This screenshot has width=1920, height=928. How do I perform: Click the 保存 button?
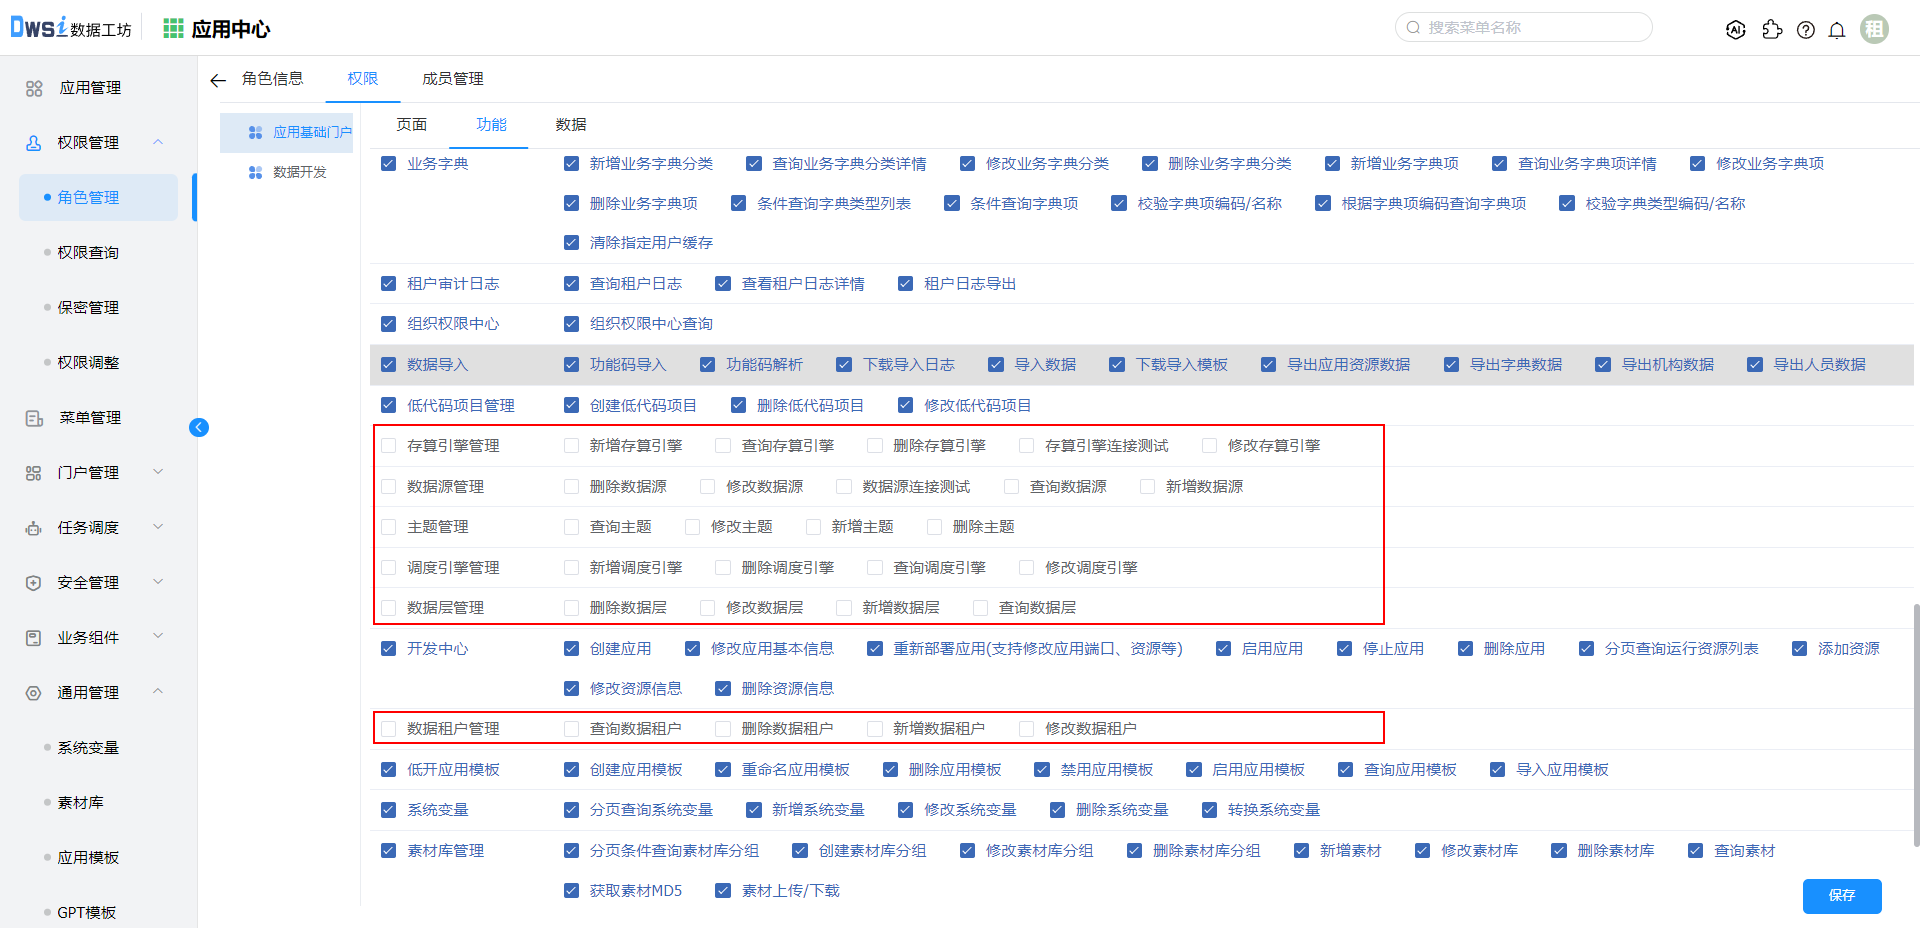(1841, 895)
